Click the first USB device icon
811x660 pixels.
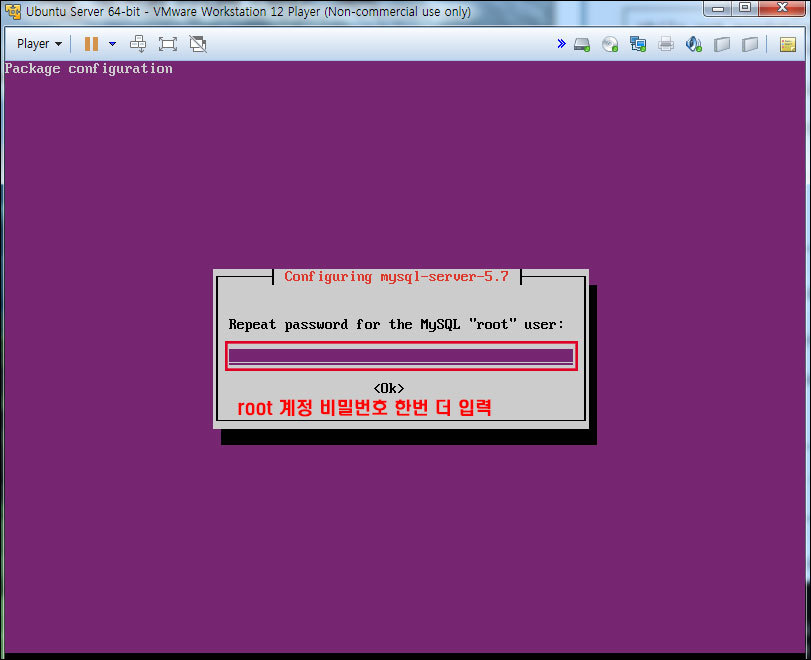click(x=722, y=44)
